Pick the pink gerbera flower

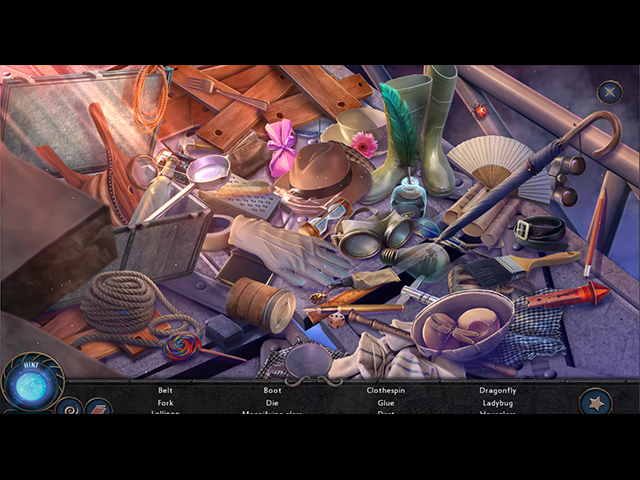(x=364, y=145)
